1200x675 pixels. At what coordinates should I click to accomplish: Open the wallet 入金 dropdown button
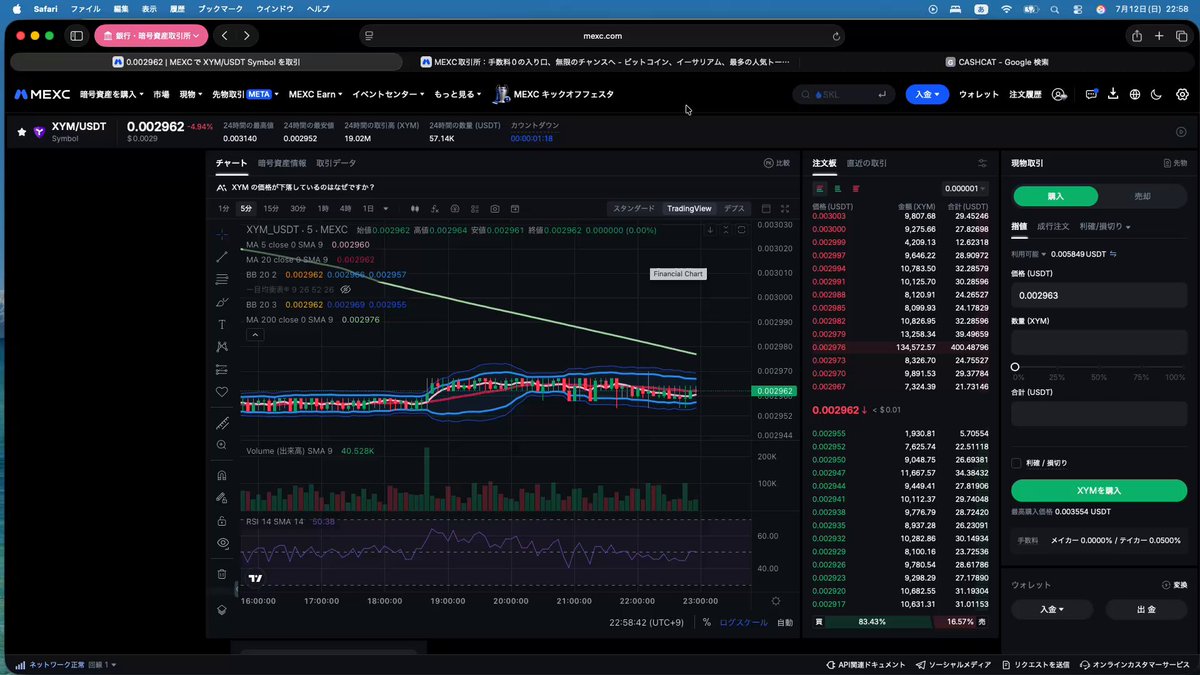[x=1050, y=609]
